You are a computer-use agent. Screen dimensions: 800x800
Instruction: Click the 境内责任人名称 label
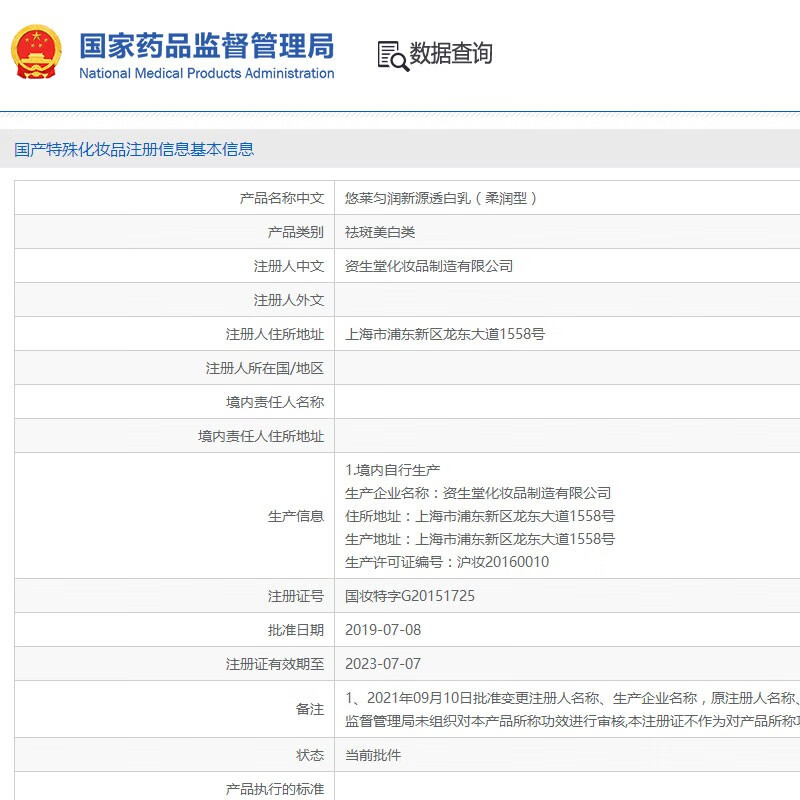pos(275,402)
